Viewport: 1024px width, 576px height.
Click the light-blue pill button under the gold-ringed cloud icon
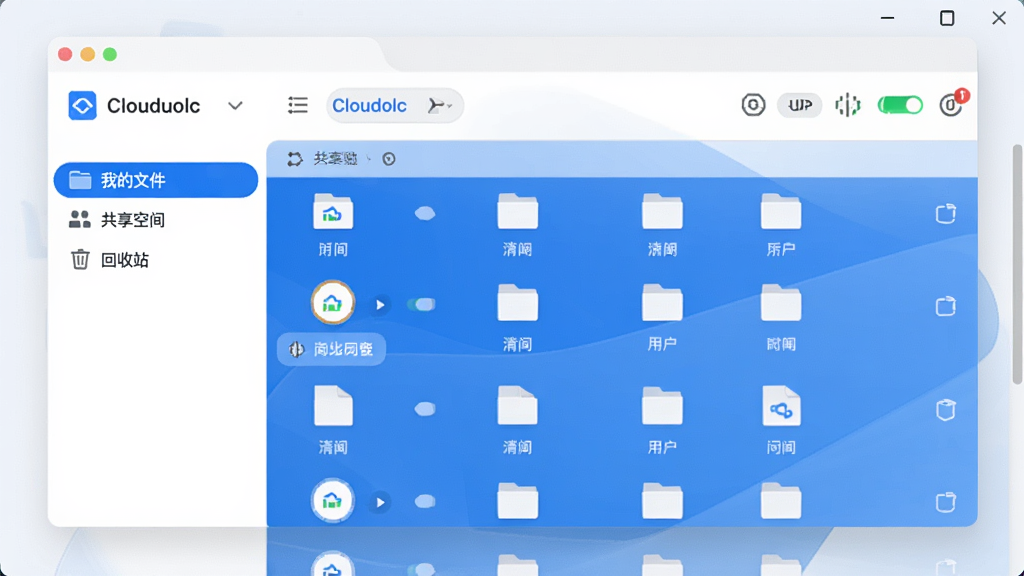(x=331, y=349)
